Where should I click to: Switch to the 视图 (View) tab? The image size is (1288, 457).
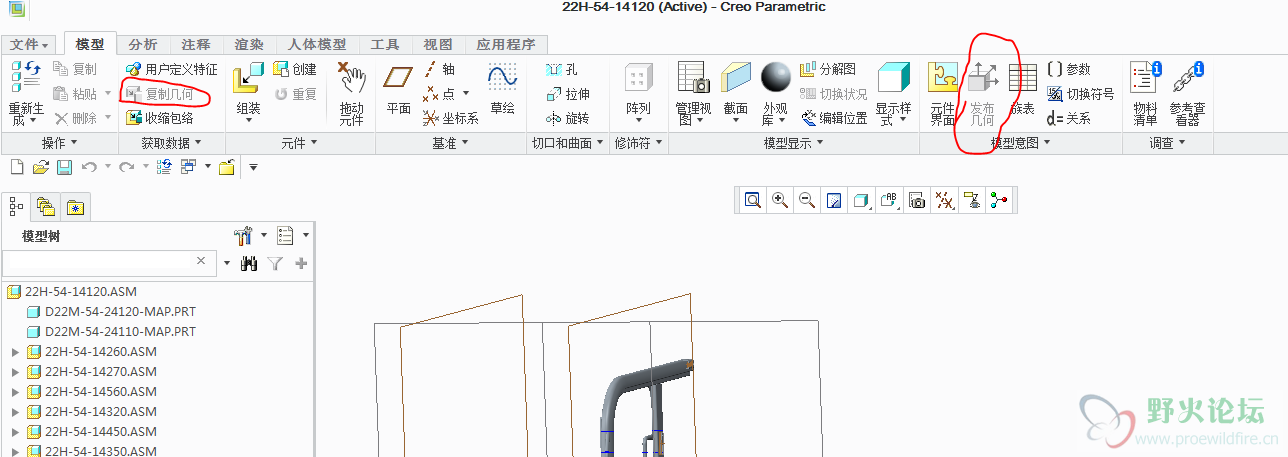point(438,45)
